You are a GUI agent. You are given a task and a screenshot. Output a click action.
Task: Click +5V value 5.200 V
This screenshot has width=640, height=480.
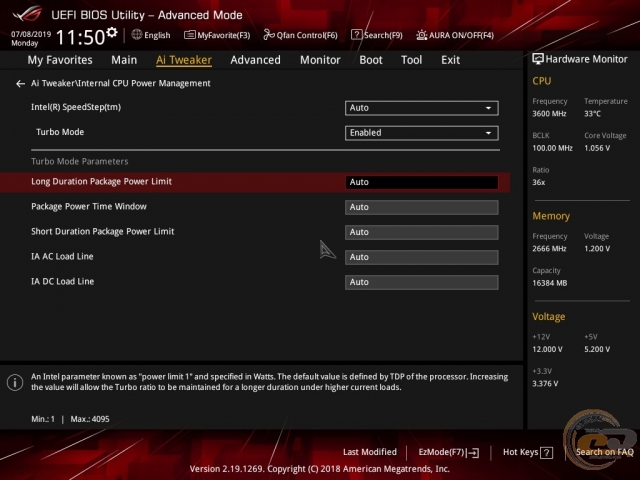coord(597,349)
